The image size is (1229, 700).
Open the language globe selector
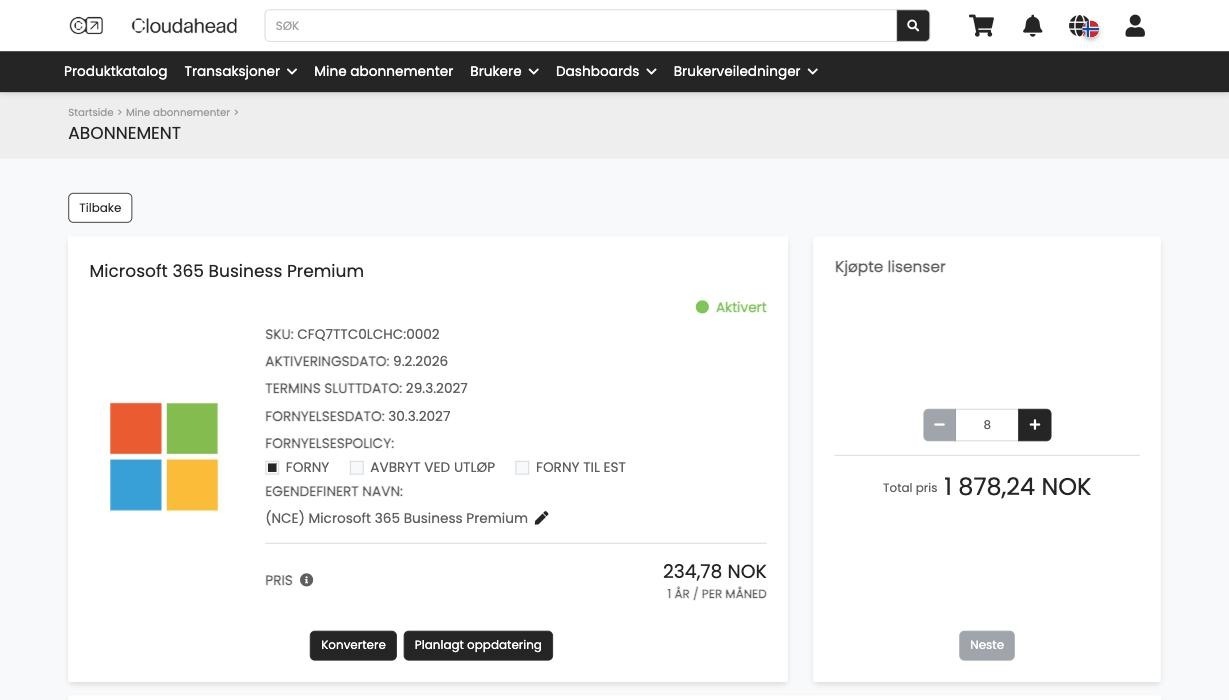[1084, 26]
